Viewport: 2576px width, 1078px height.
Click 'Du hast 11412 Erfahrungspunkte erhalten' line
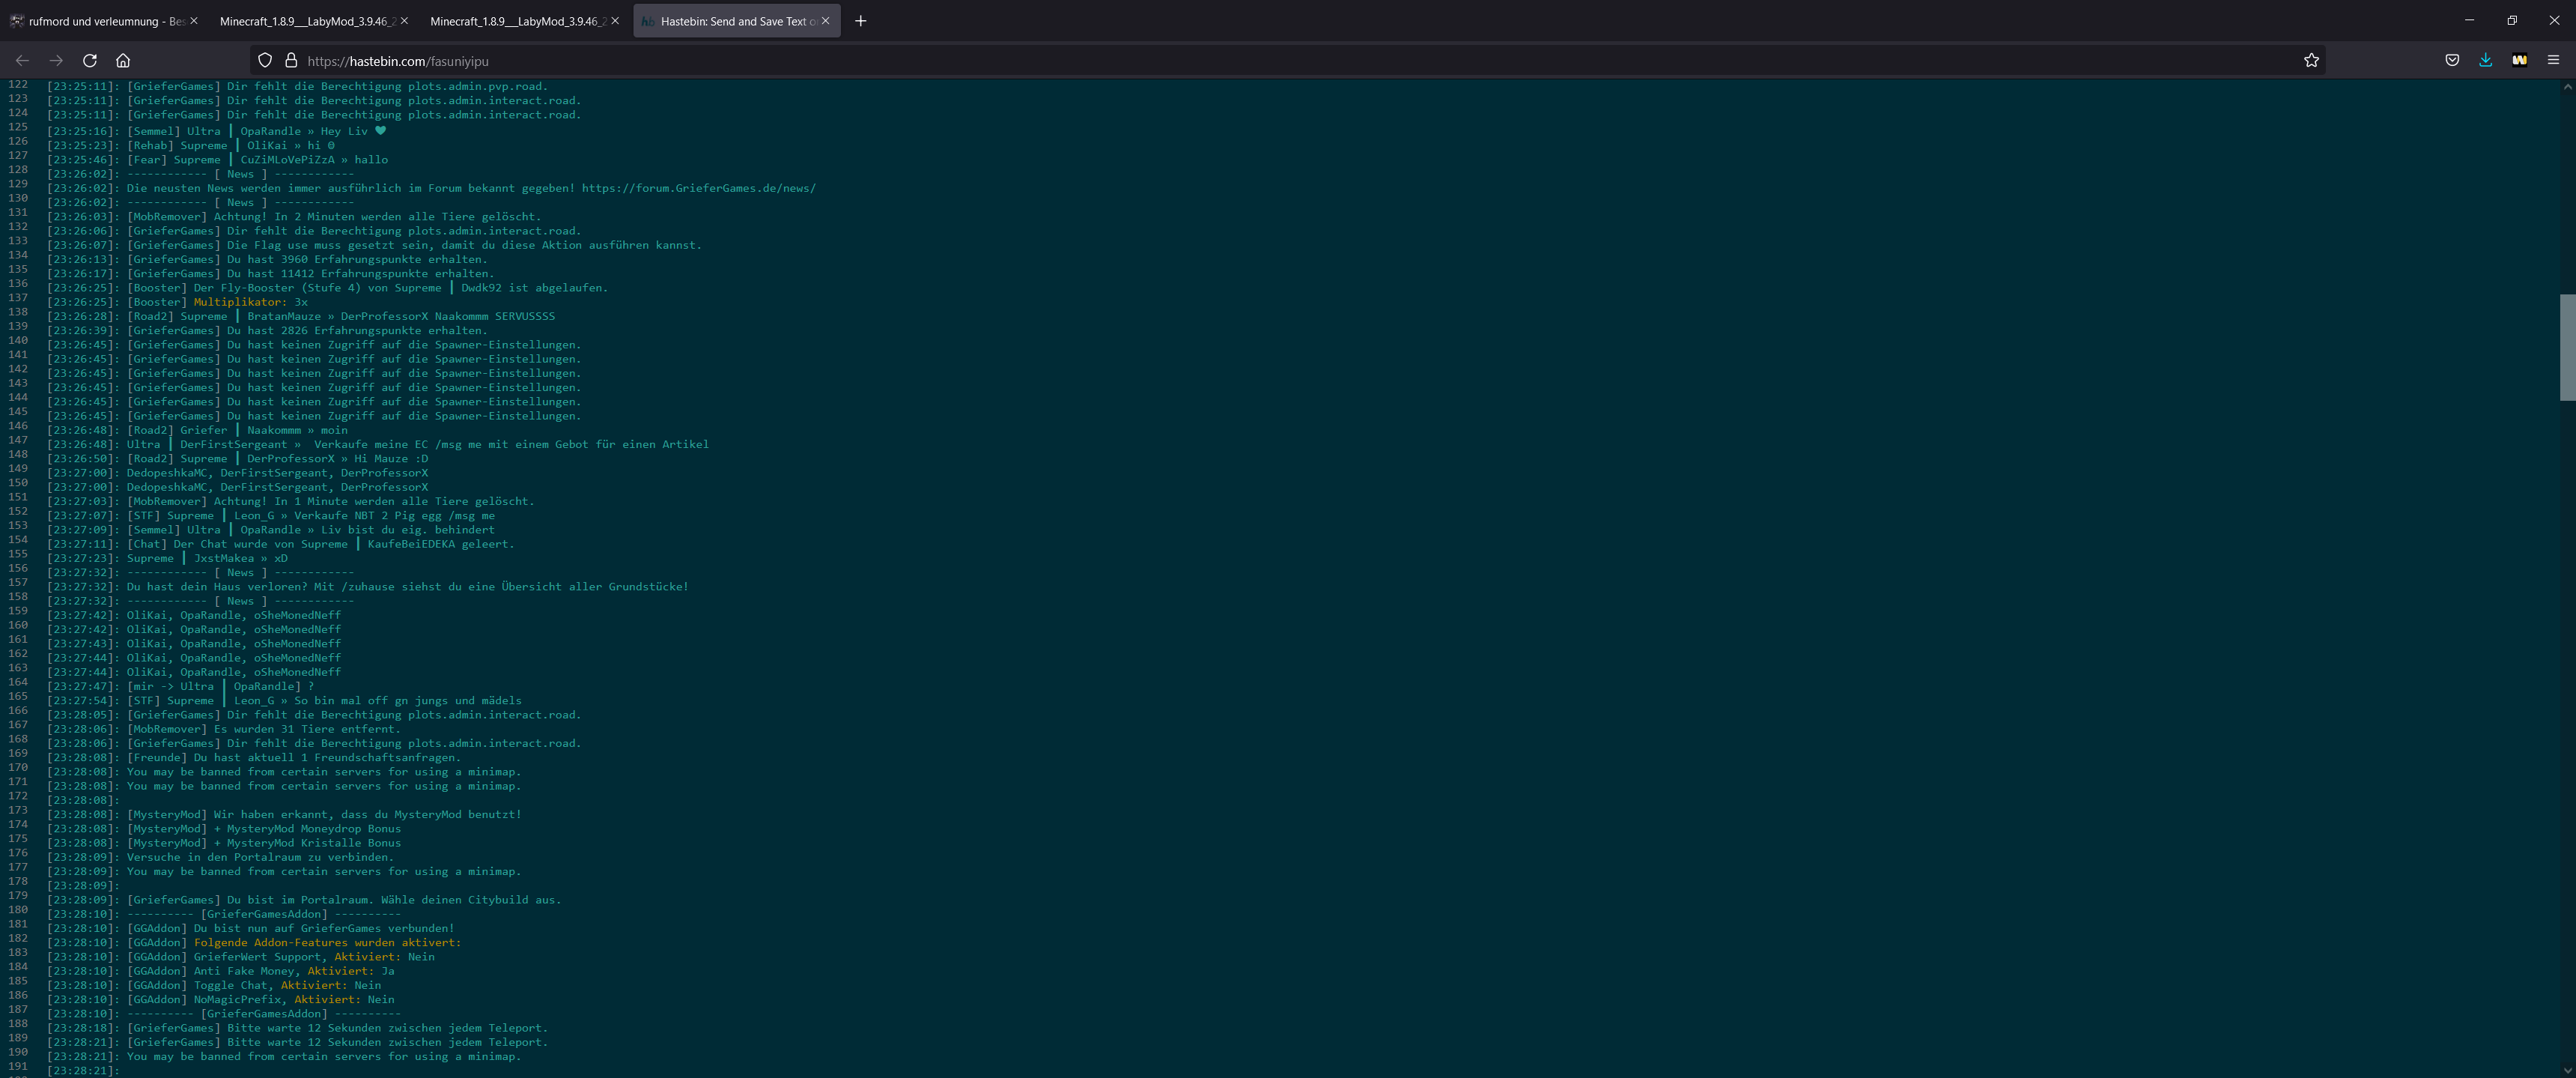click(270, 273)
